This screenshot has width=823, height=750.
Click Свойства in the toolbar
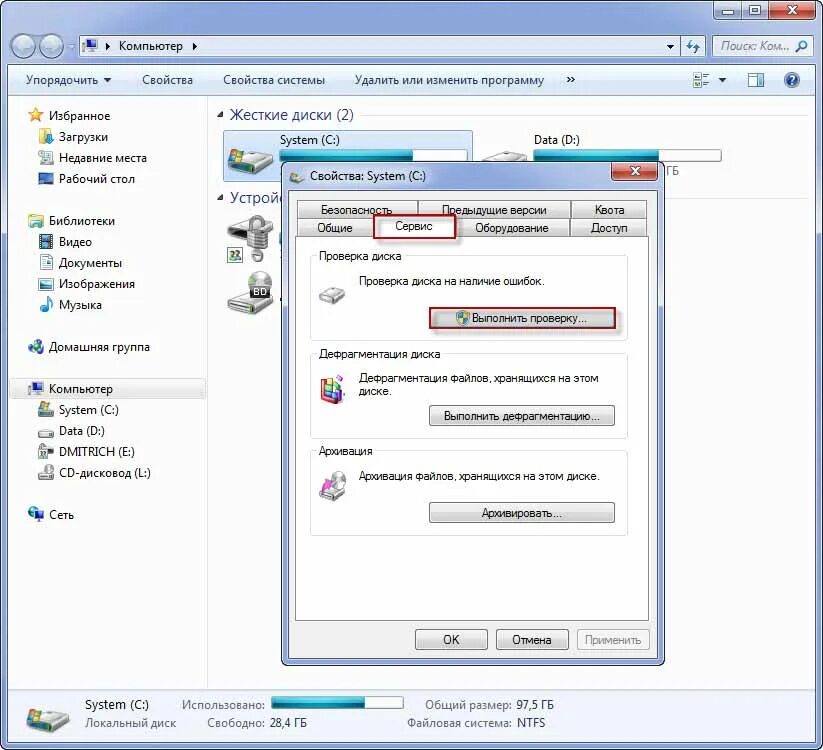click(167, 80)
